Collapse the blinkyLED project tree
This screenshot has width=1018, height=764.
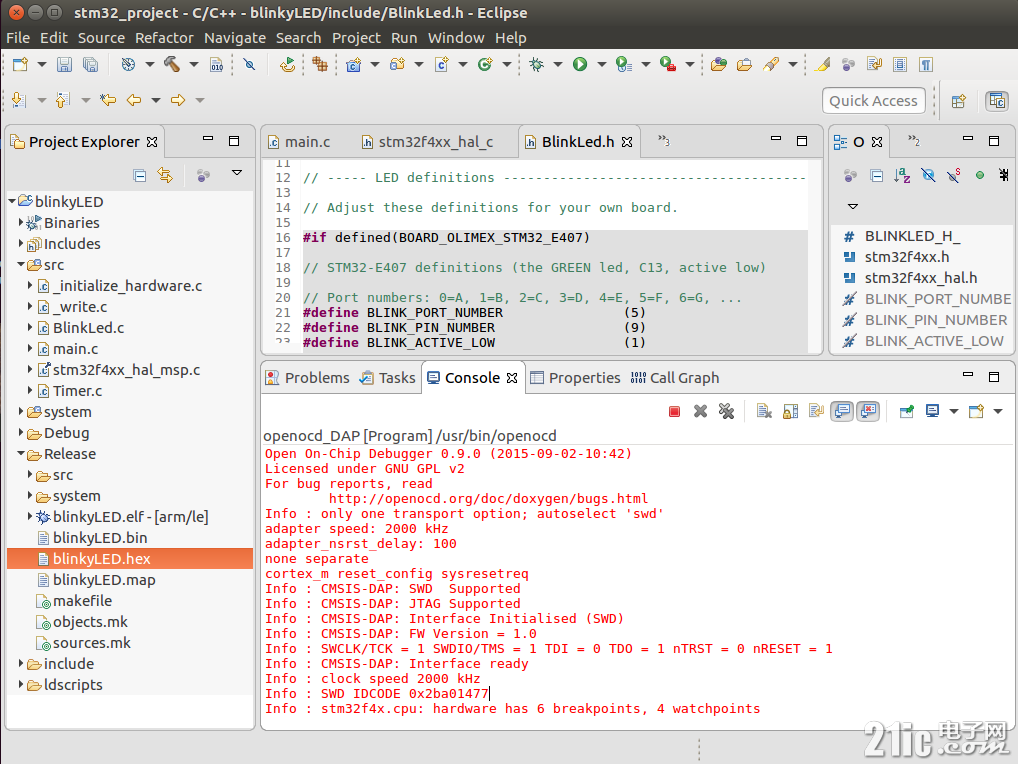[12, 201]
